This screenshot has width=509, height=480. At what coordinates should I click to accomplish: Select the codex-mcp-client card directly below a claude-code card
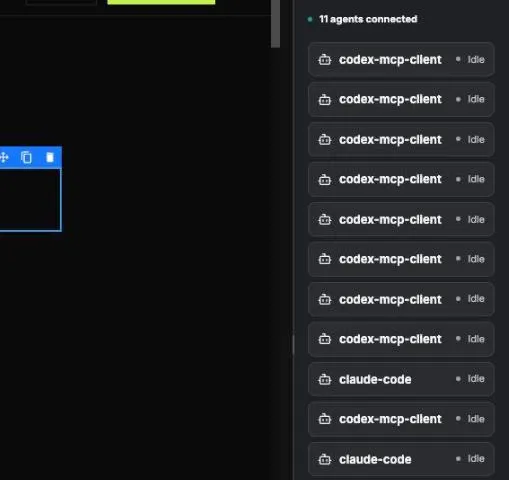point(401,419)
